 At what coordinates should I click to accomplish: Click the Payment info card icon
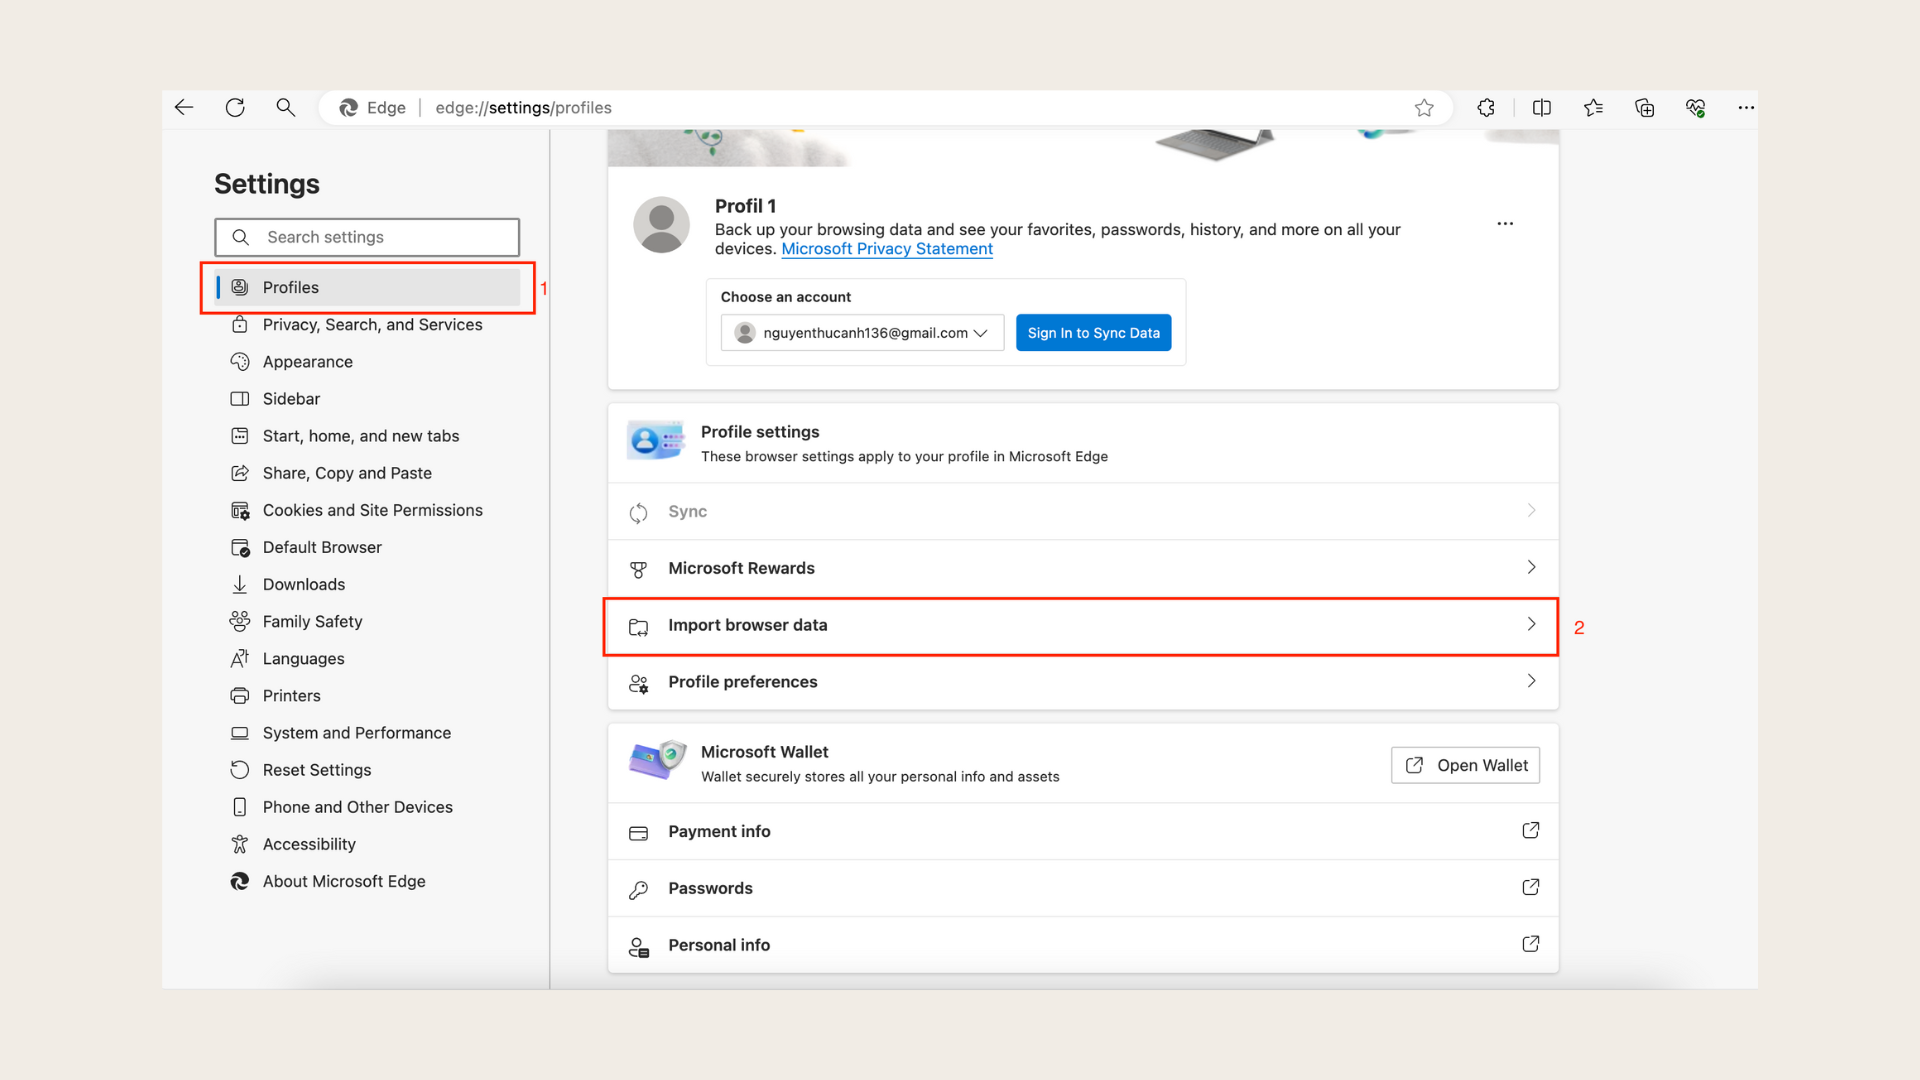[x=638, y=833]
